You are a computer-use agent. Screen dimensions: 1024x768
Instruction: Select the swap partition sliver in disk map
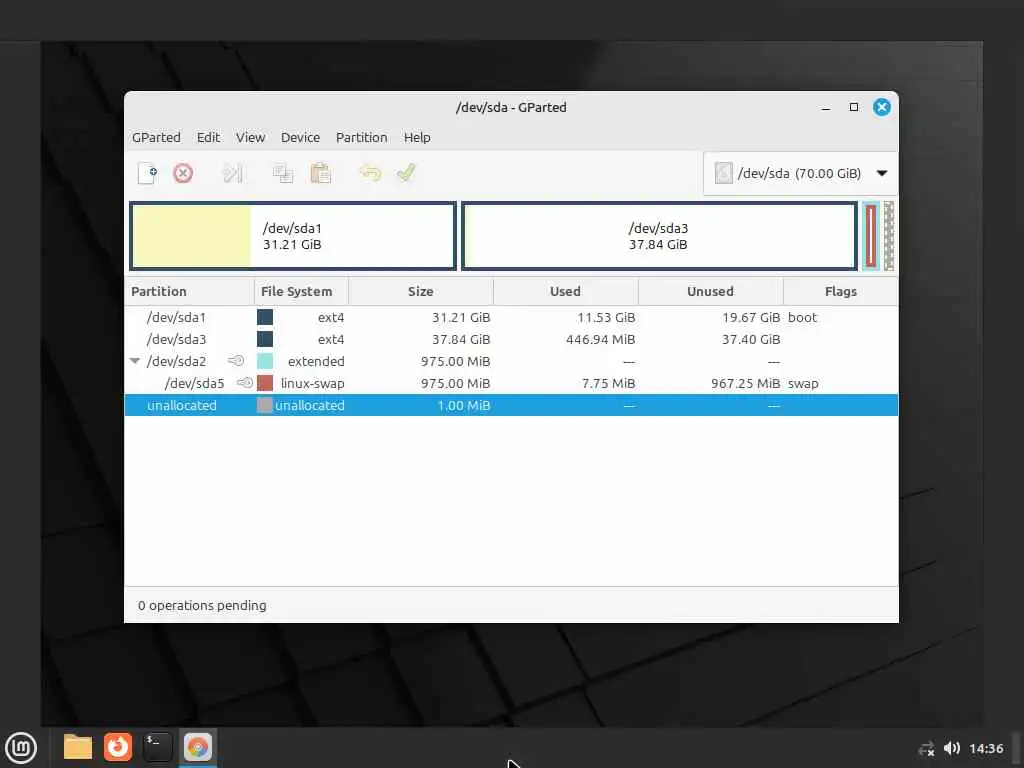click(x=871, y=236)
